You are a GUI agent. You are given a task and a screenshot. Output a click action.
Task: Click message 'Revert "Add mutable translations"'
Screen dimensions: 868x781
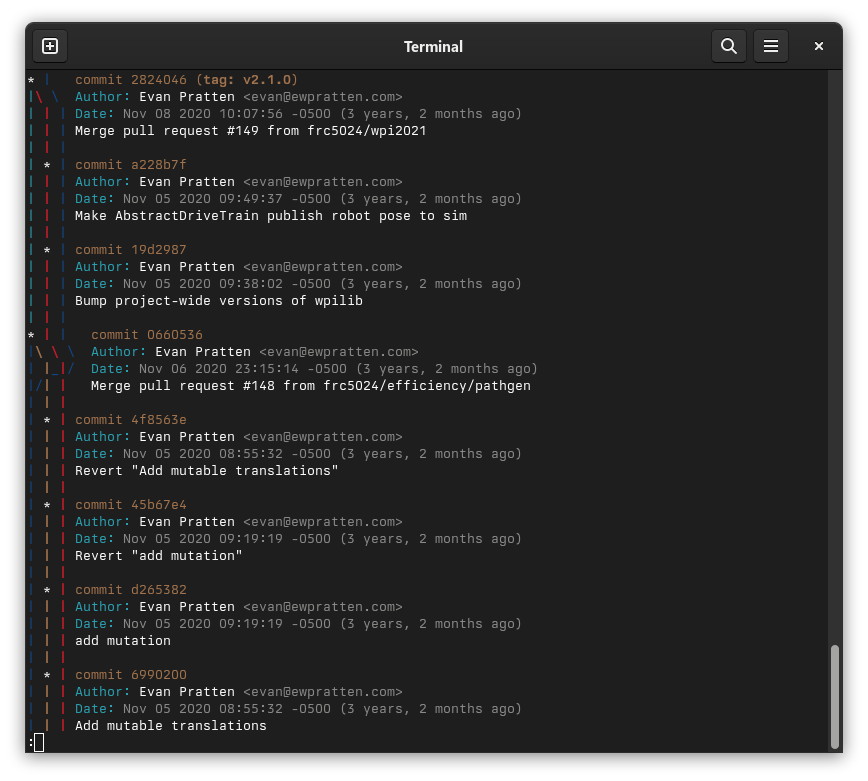click(206, 470)
